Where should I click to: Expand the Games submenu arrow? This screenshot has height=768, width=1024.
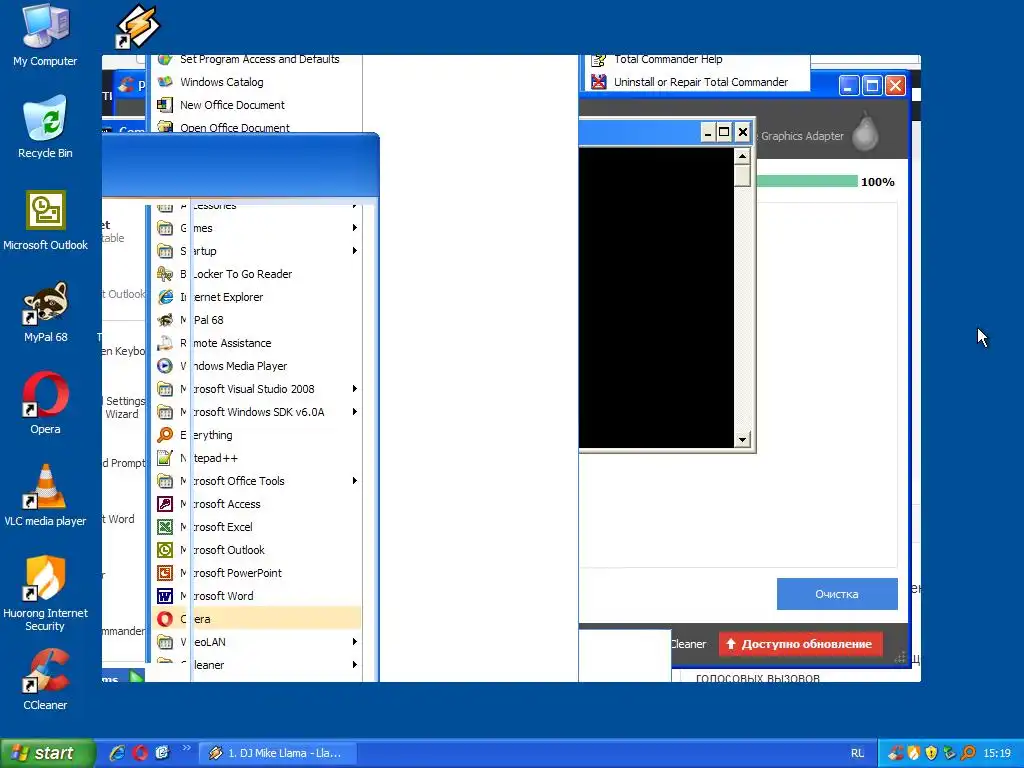pos(355,228)
